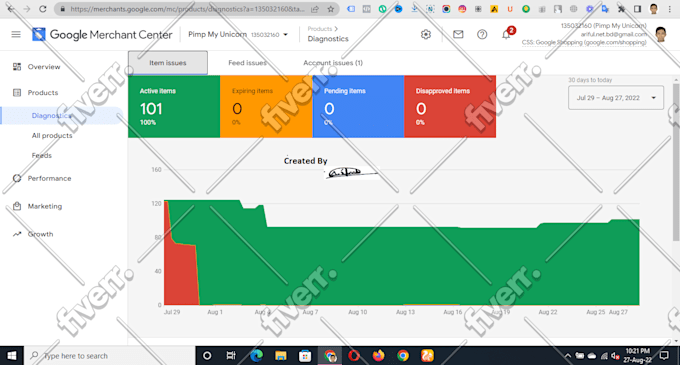Select Diagnostics in the sidebar
680x365 pixels.
(x=62, y=116)
